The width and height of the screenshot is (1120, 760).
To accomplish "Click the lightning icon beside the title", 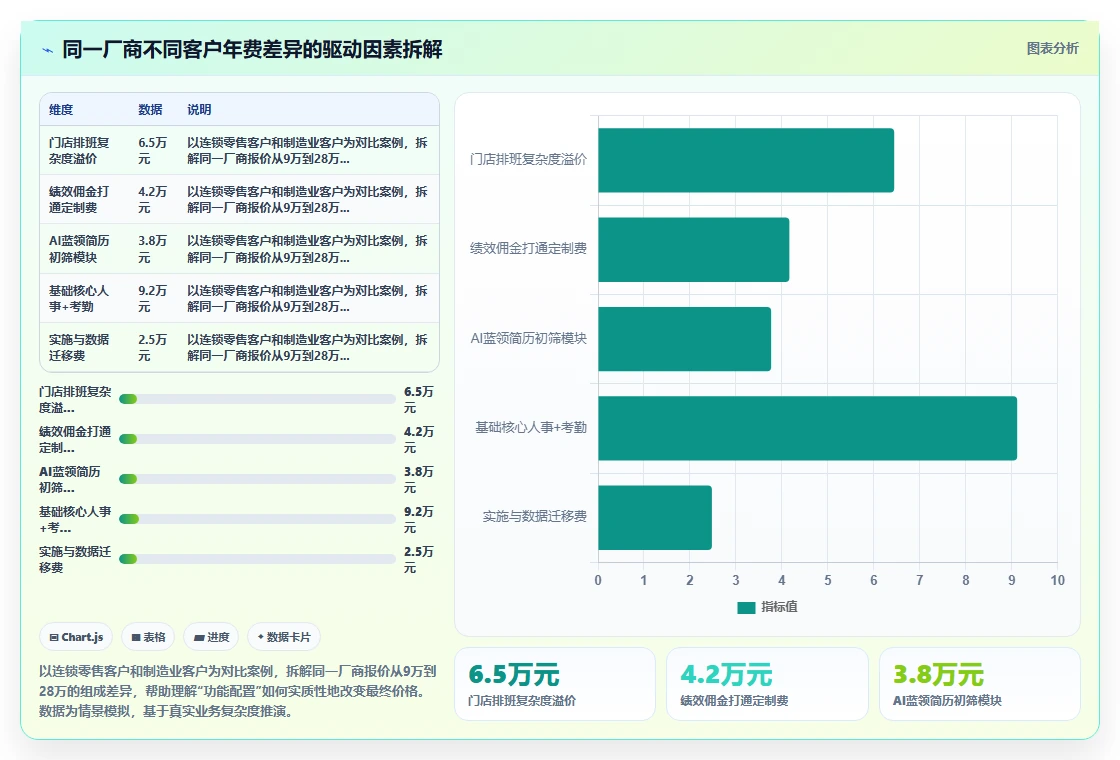I will point(48,50).
